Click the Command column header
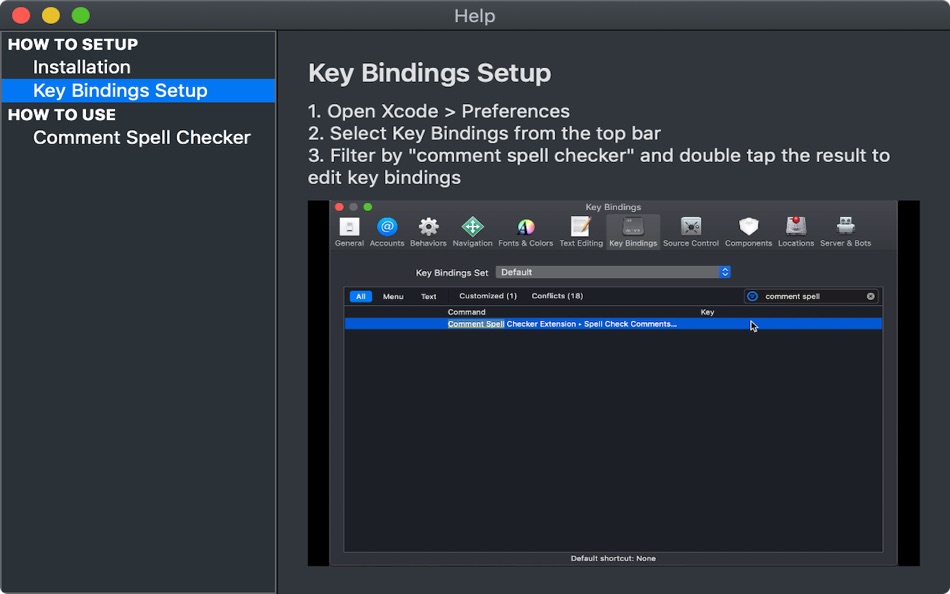The height and width of the screenshot is (594, 950). pyautogui.click(x=467, y=312)
